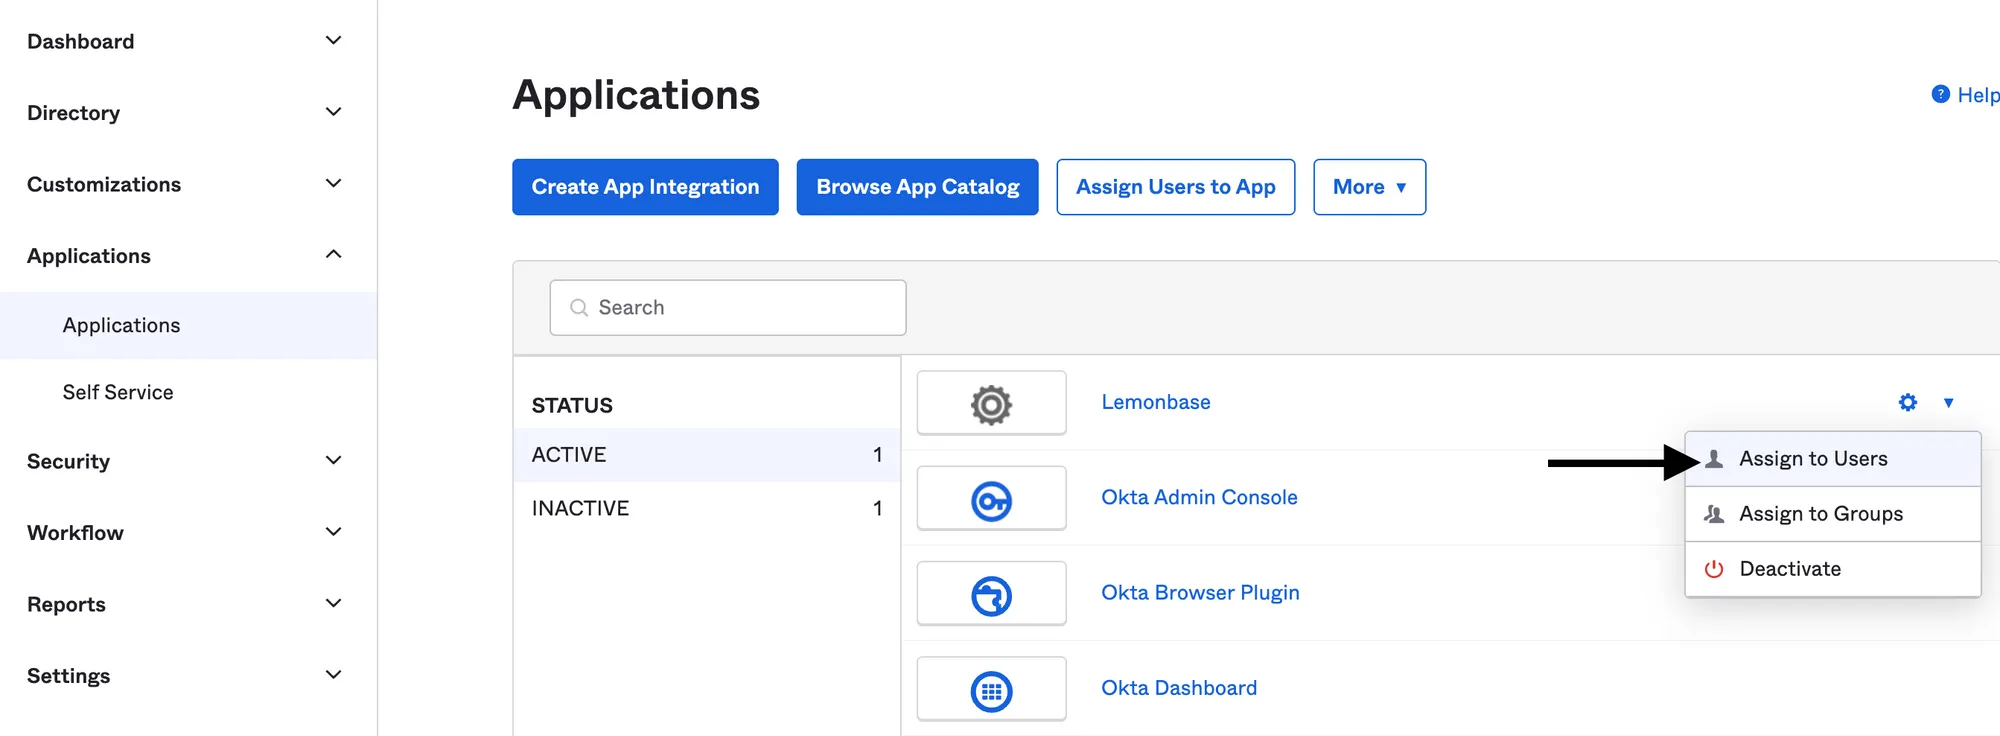Open the Help link
Screen dimensions: 2000x736
click(1977, 95)
